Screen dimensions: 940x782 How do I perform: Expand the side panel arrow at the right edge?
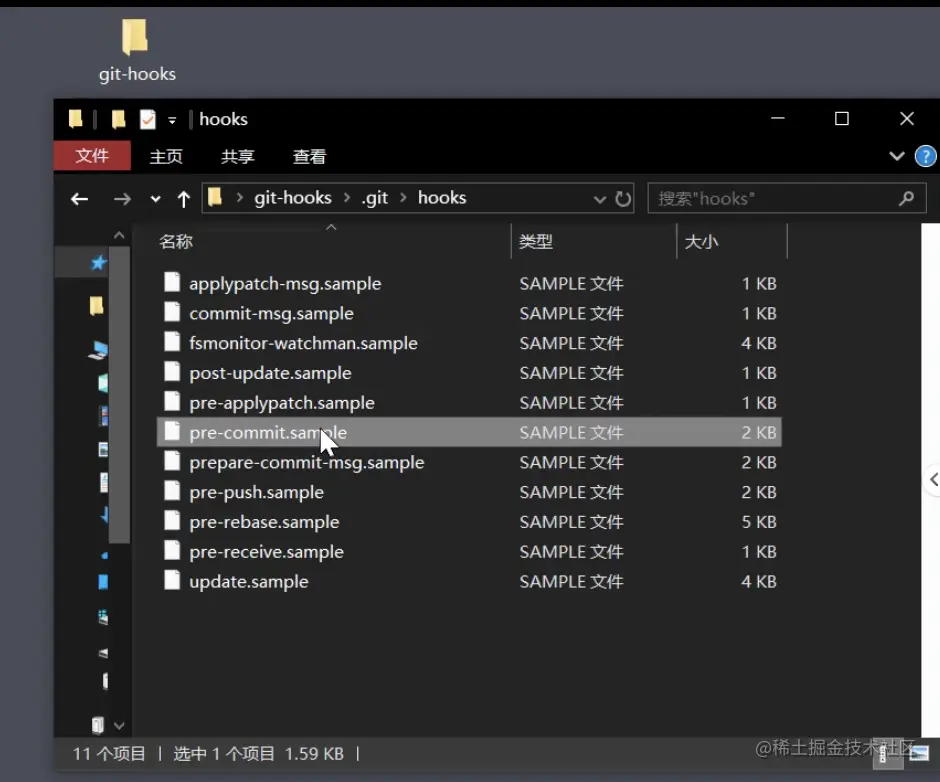point(933,480)
